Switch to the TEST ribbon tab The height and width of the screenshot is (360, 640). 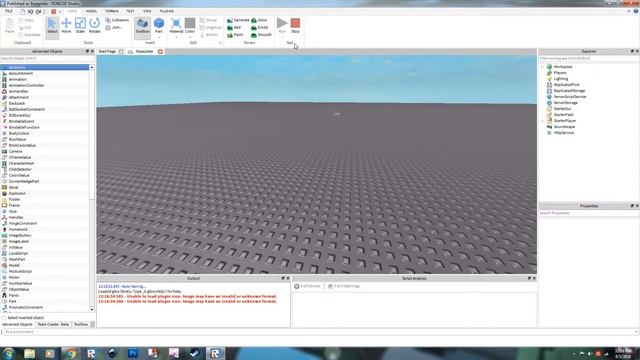[130, 11]
